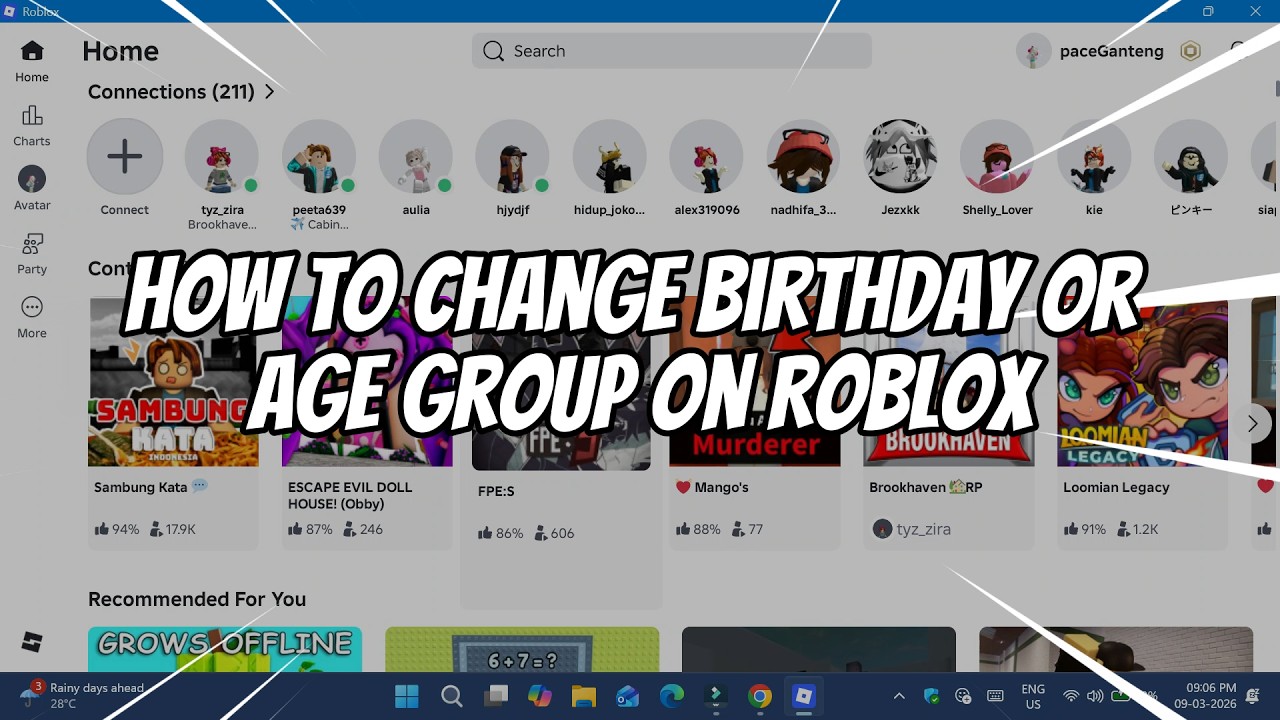Screen dimensions: 1280x720
Task: Open hidup_joko's connection avatar
Action: [x=610, y=157]
